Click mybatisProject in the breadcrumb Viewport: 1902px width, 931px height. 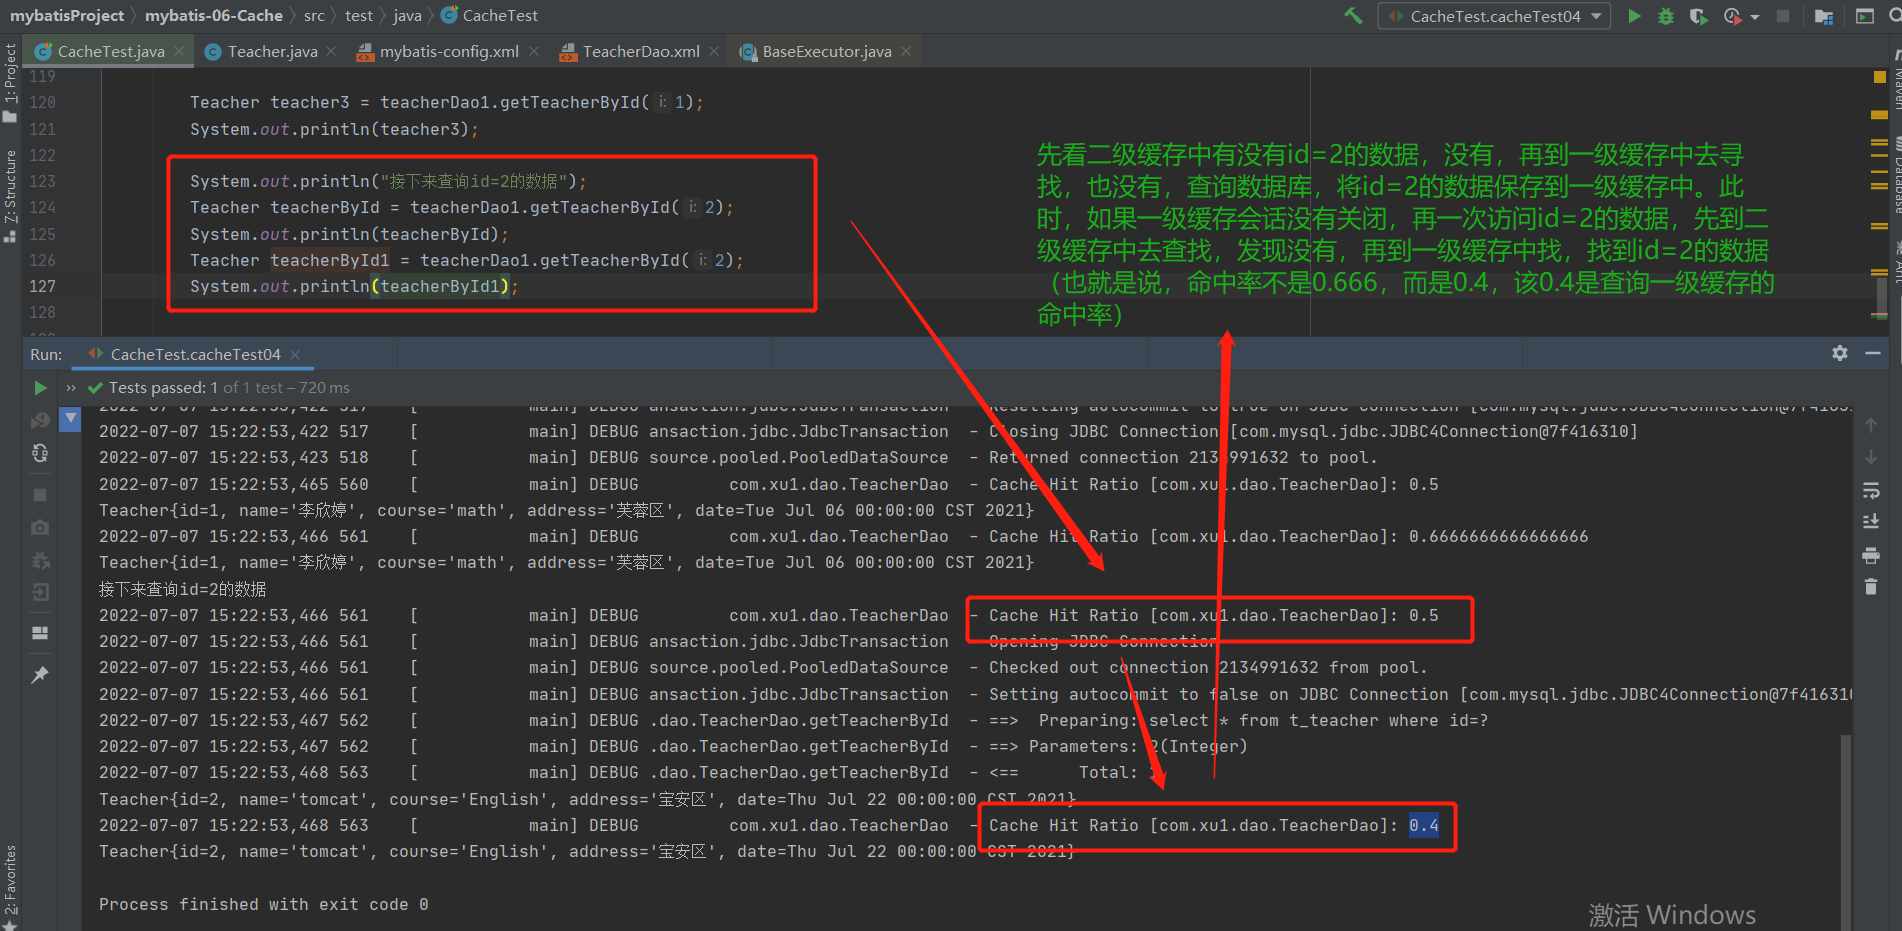click(67, 16)
